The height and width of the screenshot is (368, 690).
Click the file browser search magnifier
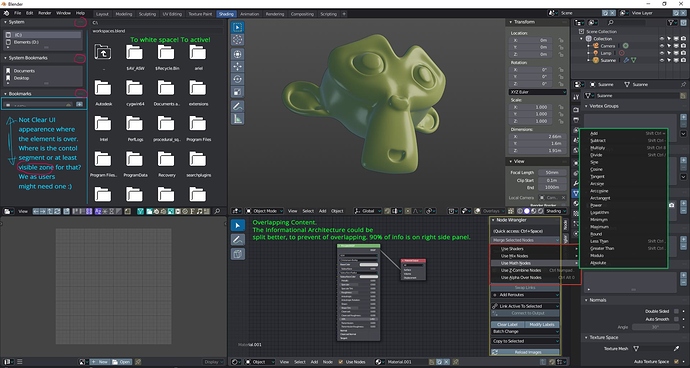tap(217, 212)
